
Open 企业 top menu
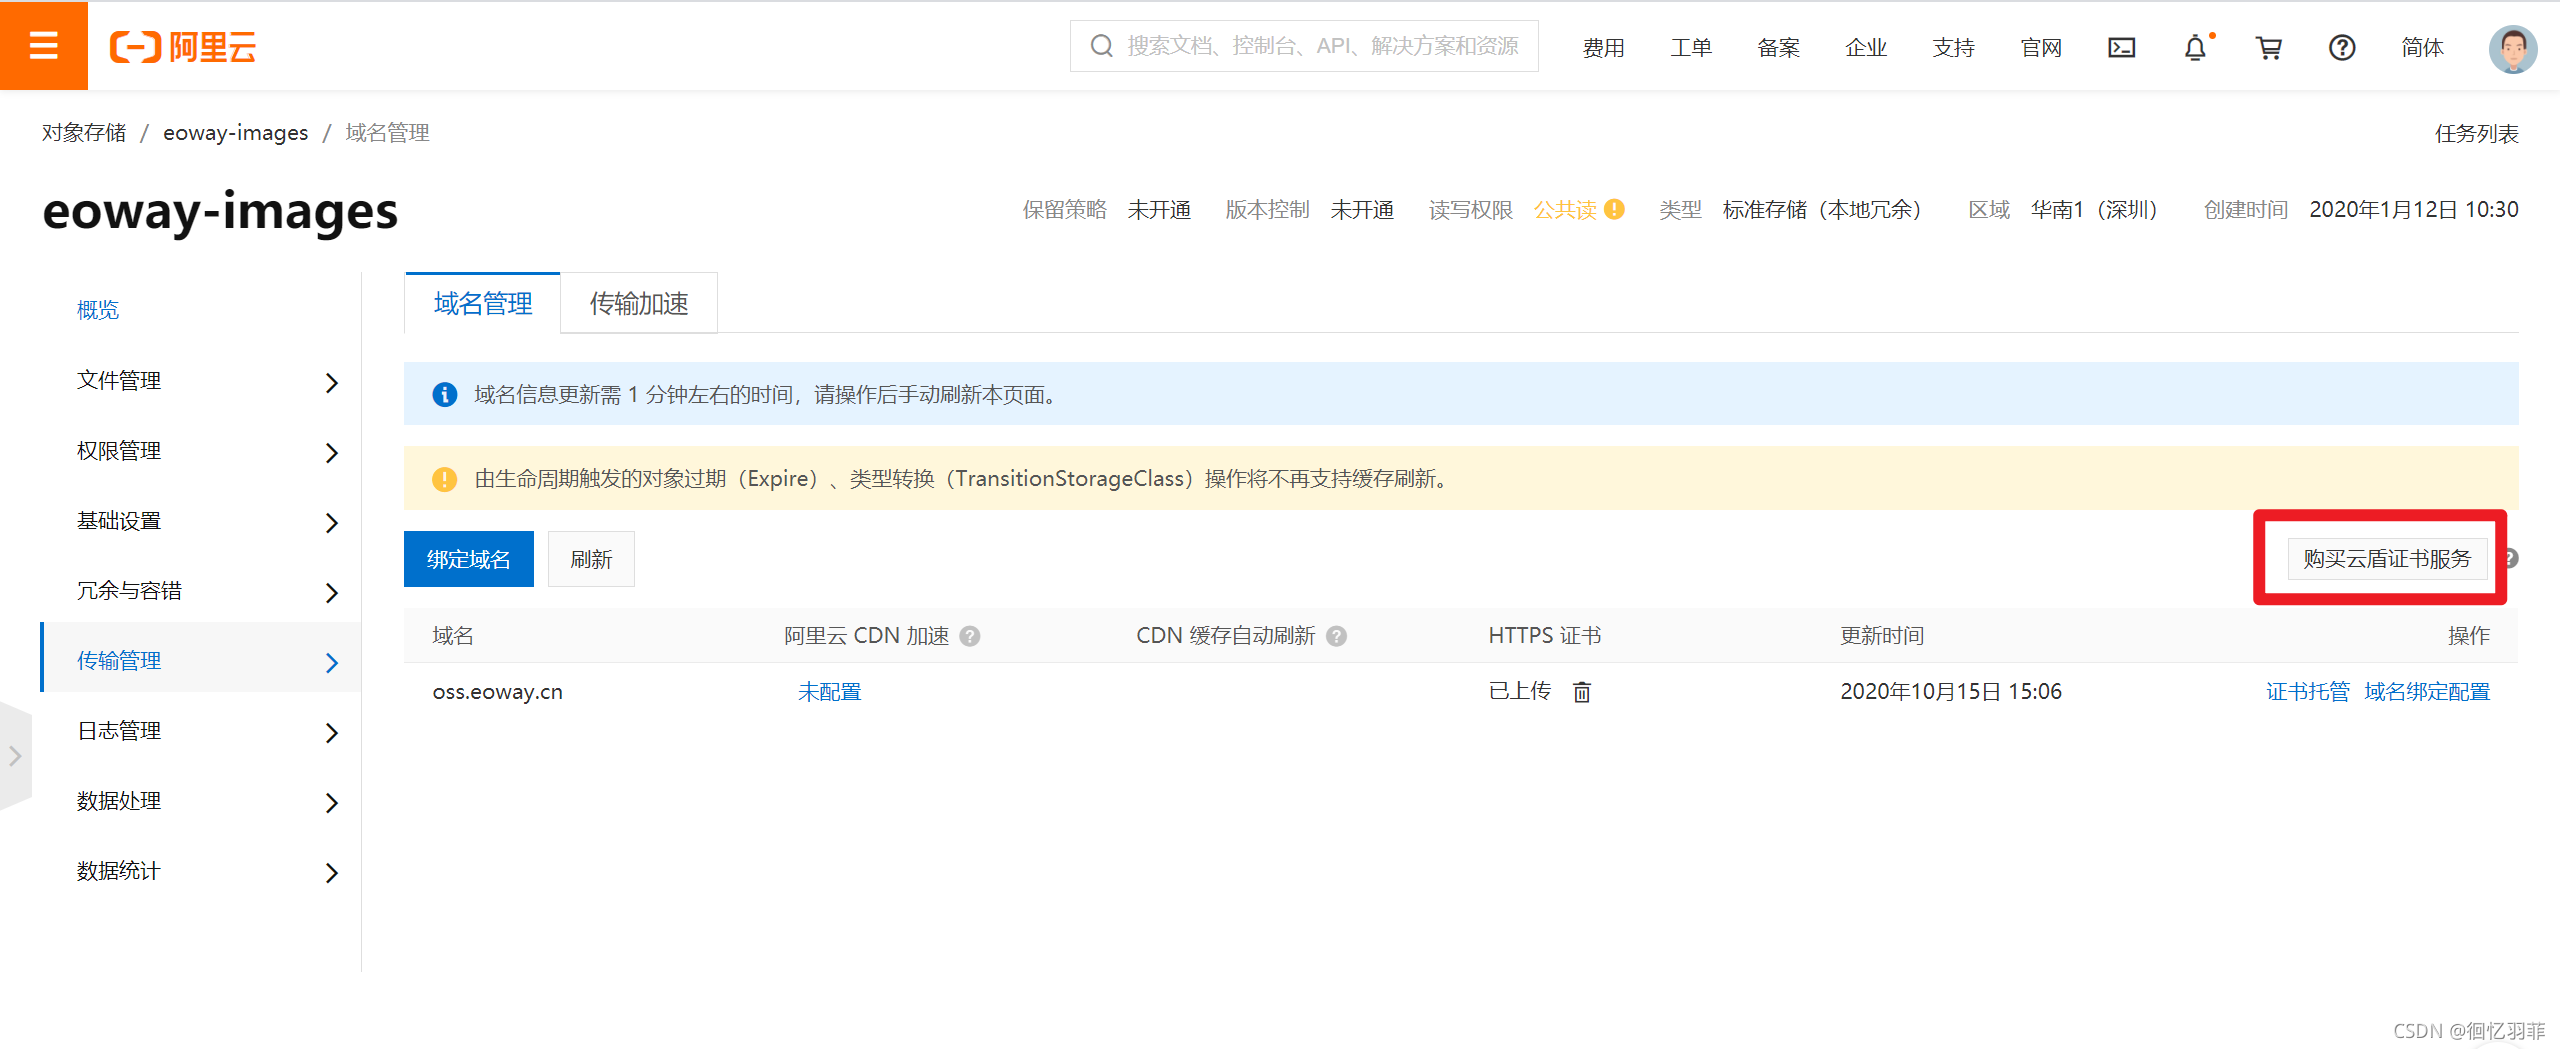pyautogui.click(x=1866, y=47)
